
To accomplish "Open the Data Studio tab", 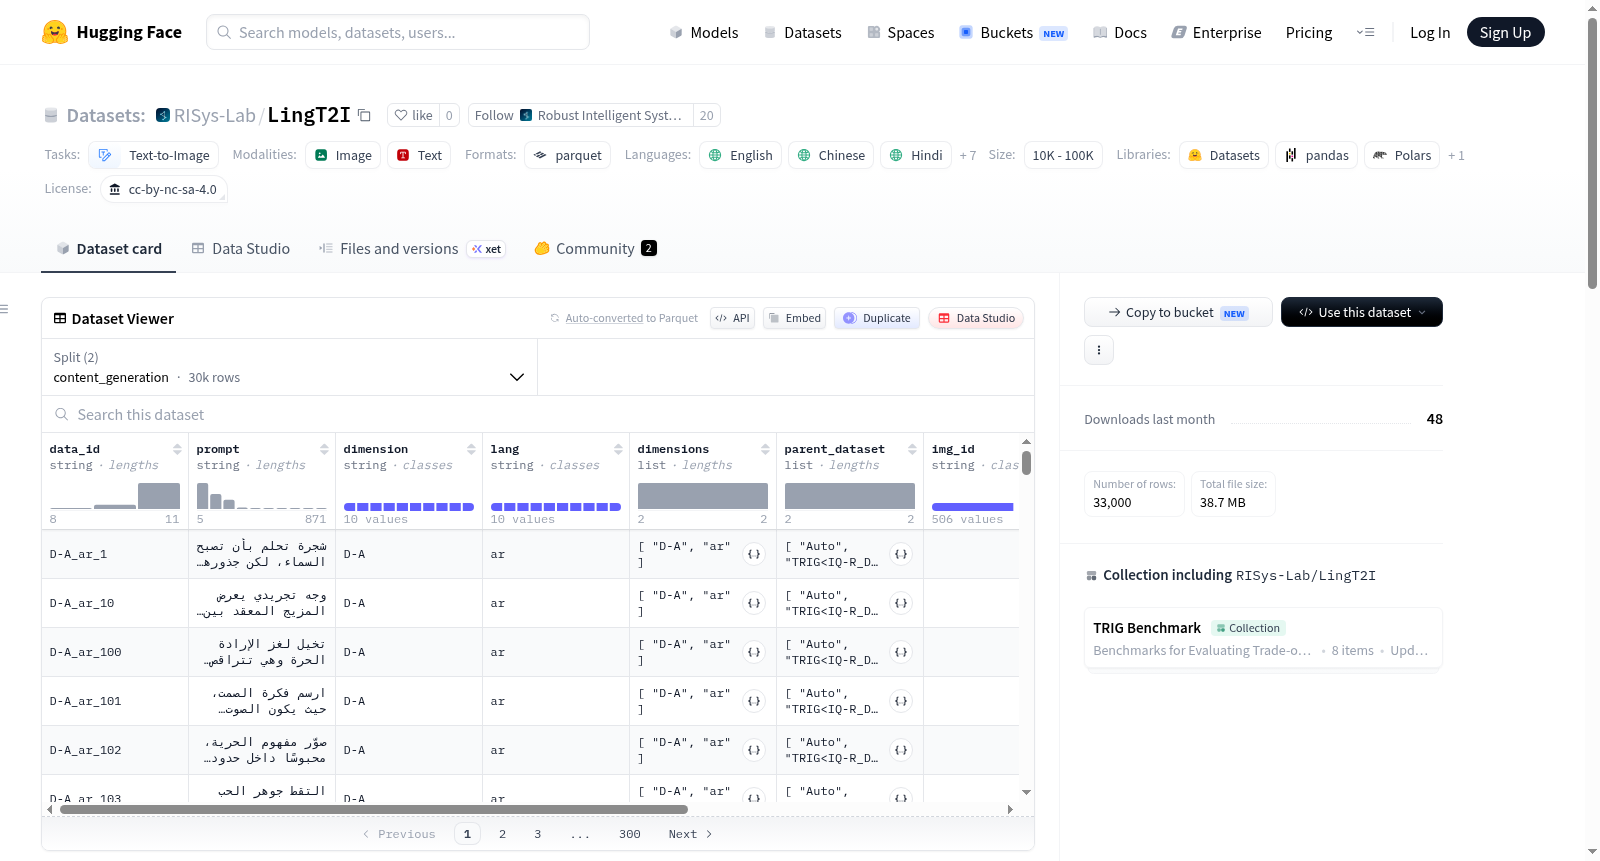I will [x=241, y=249].
